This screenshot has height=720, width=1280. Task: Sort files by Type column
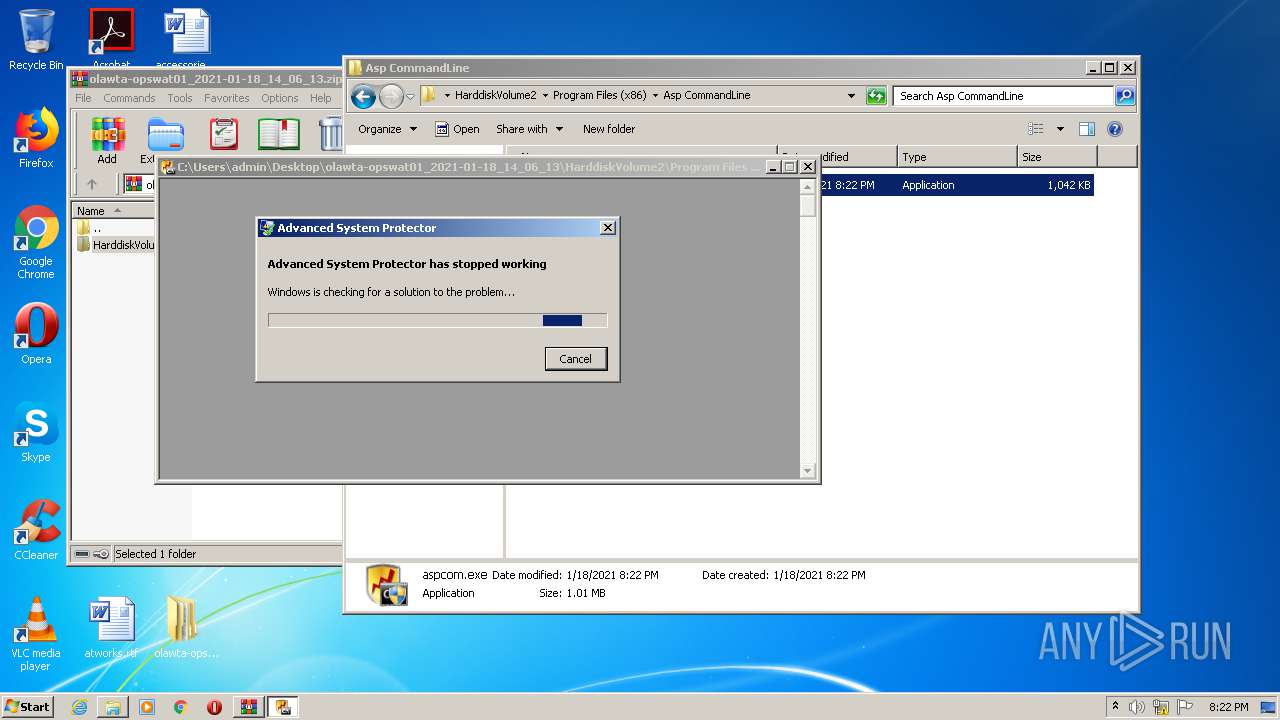(x=956, y=157)
